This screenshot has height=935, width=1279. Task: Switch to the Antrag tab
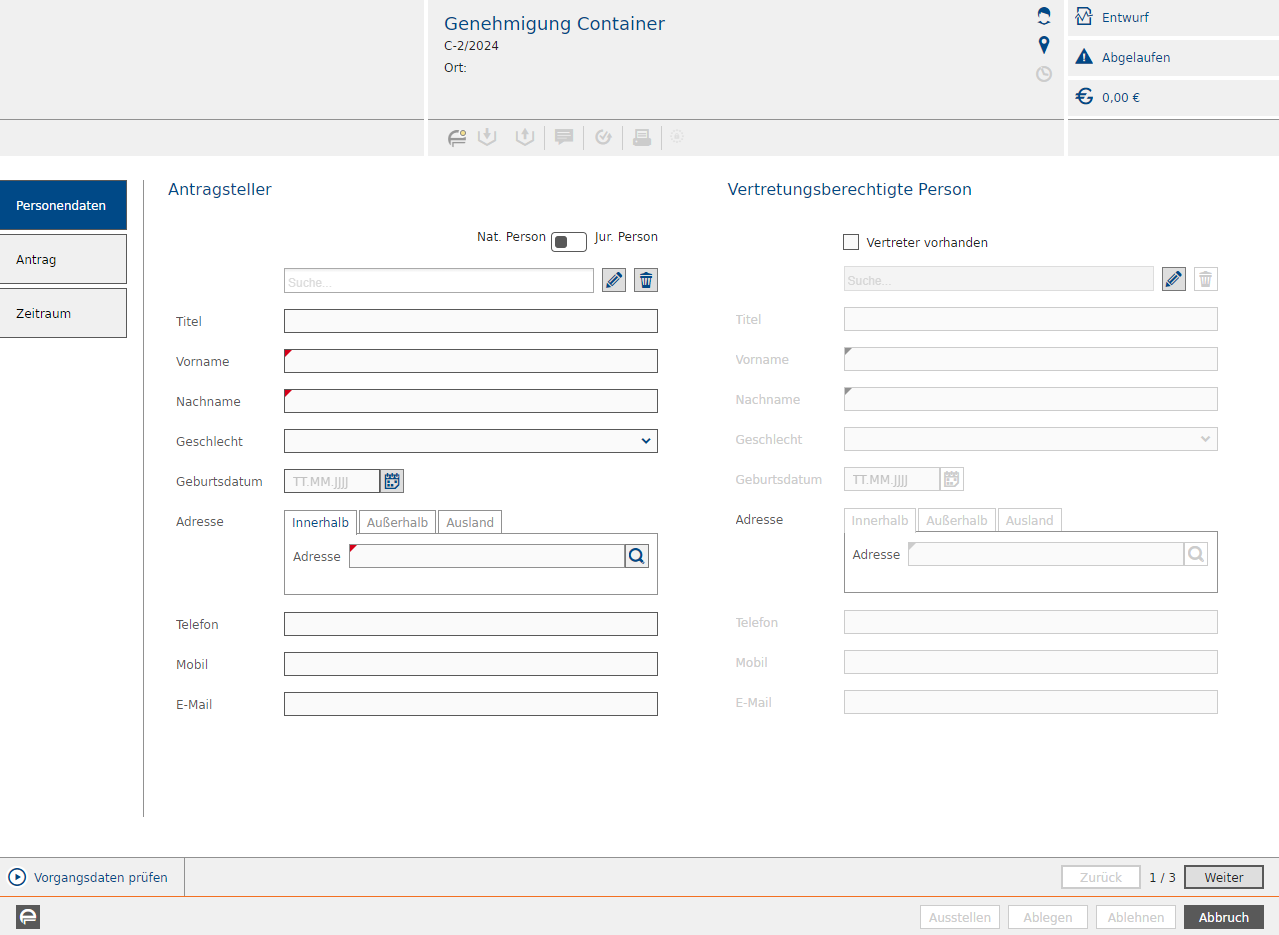point(63,259)
